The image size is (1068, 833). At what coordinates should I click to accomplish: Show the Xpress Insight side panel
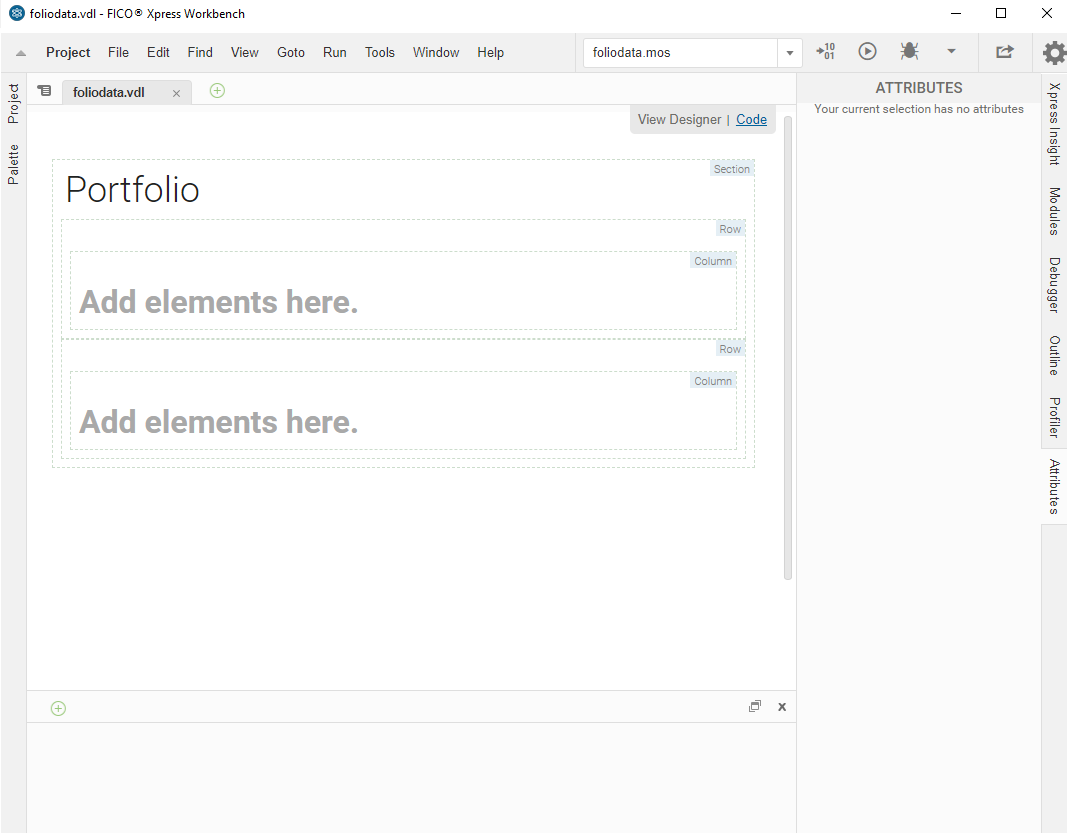(1054, 124)
